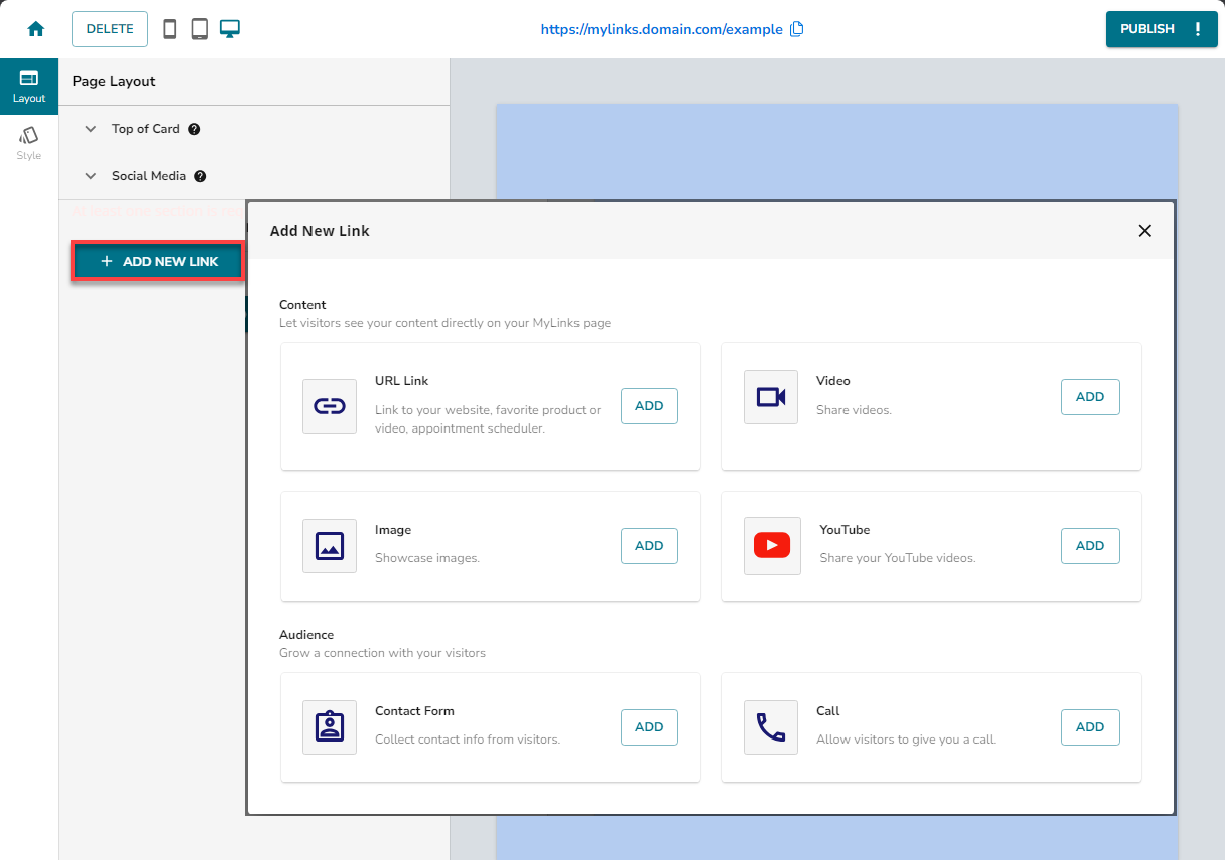Add a Contact Form

pyautogui.click(x=649, y=727)
